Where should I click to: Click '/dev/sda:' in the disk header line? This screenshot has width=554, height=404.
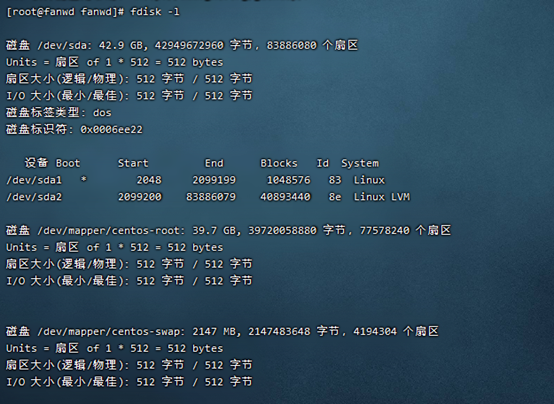pyautogui.click(x=64, y=46)
